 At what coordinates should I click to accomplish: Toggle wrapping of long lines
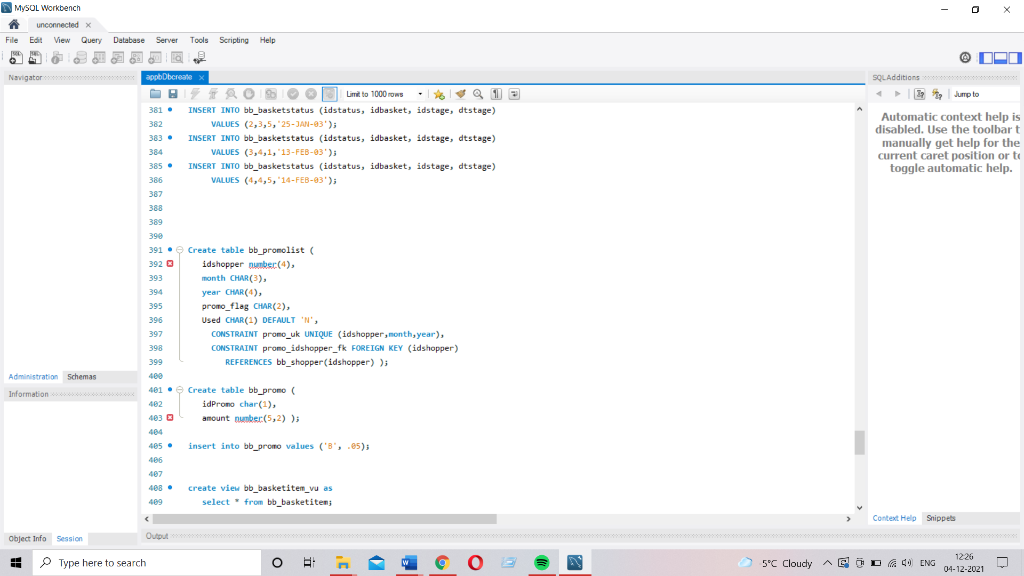tap(514, 94)
